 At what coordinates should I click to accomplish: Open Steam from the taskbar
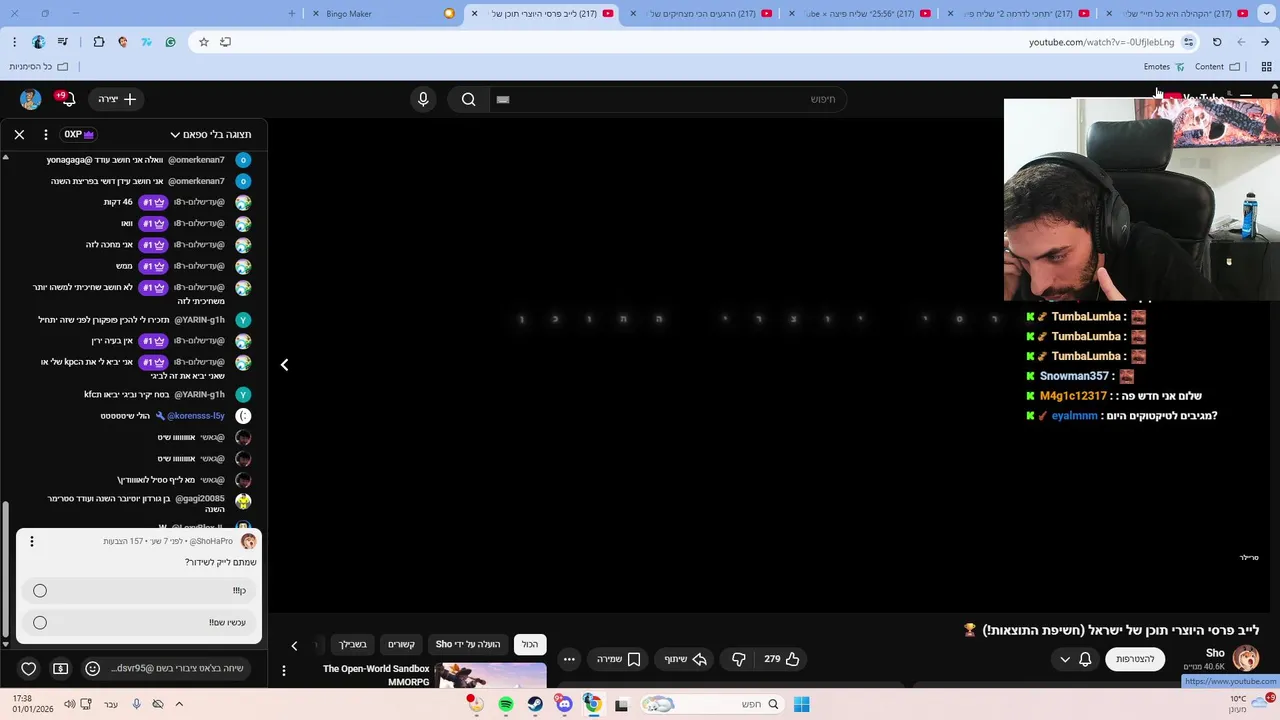tap(535, 704)
